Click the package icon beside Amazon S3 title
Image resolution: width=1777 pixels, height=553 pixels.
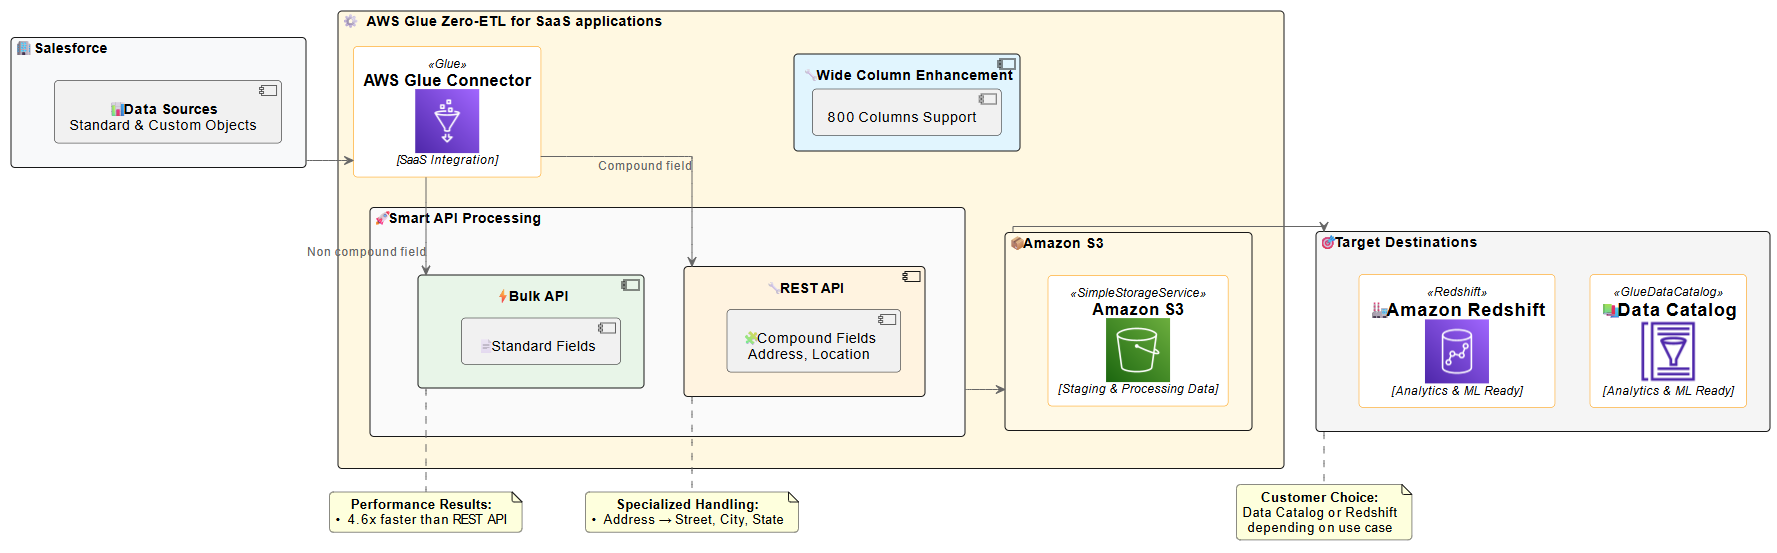coord(1017,243)
